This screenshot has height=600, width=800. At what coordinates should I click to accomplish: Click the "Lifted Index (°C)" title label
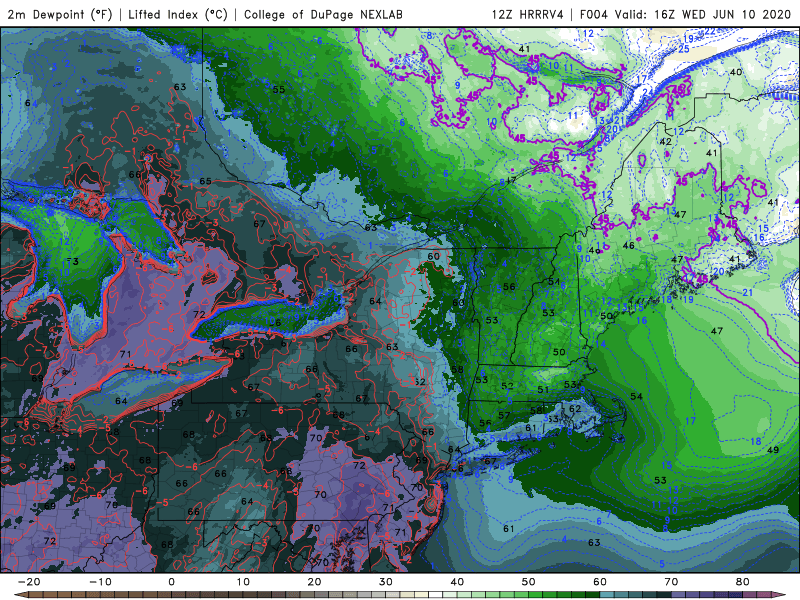178,14
